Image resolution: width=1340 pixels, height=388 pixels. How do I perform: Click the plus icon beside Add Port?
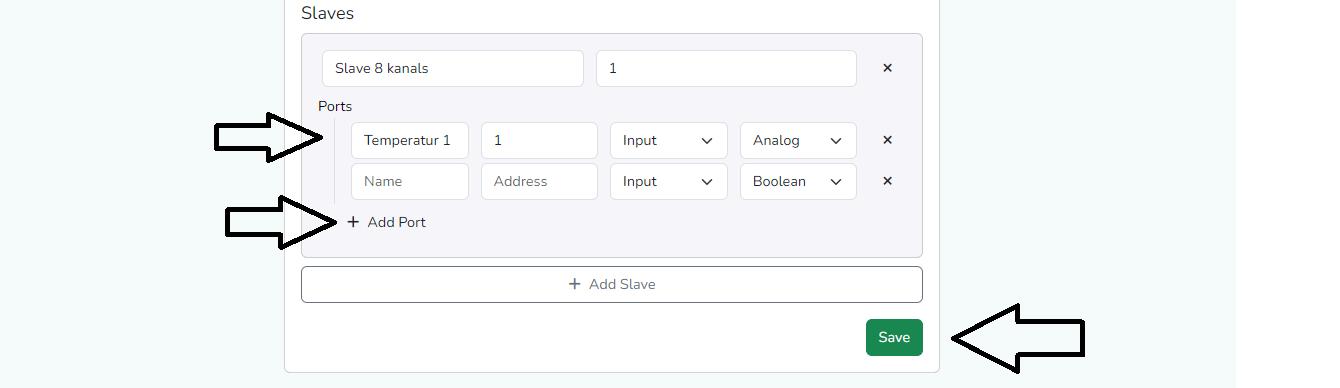[353, 222]
